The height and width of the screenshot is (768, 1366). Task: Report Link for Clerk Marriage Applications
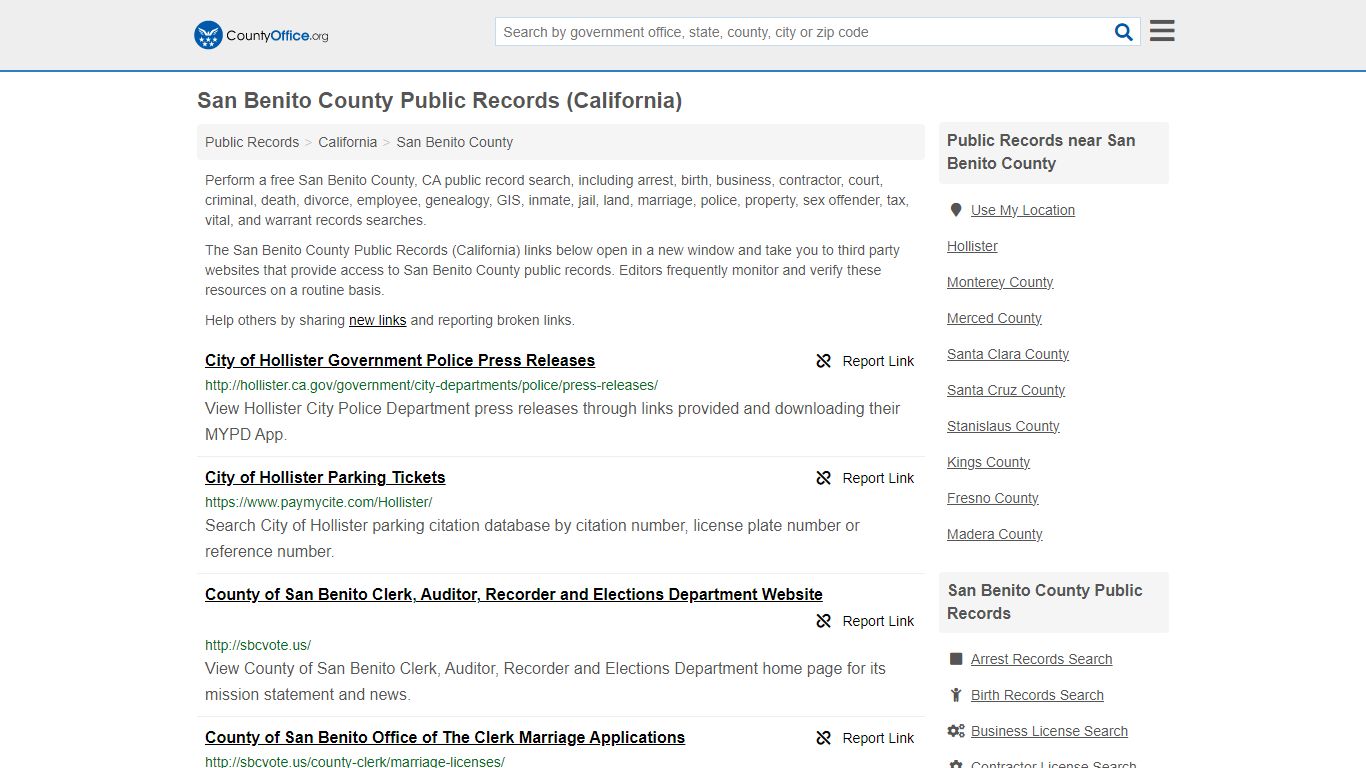pos(878,738)
